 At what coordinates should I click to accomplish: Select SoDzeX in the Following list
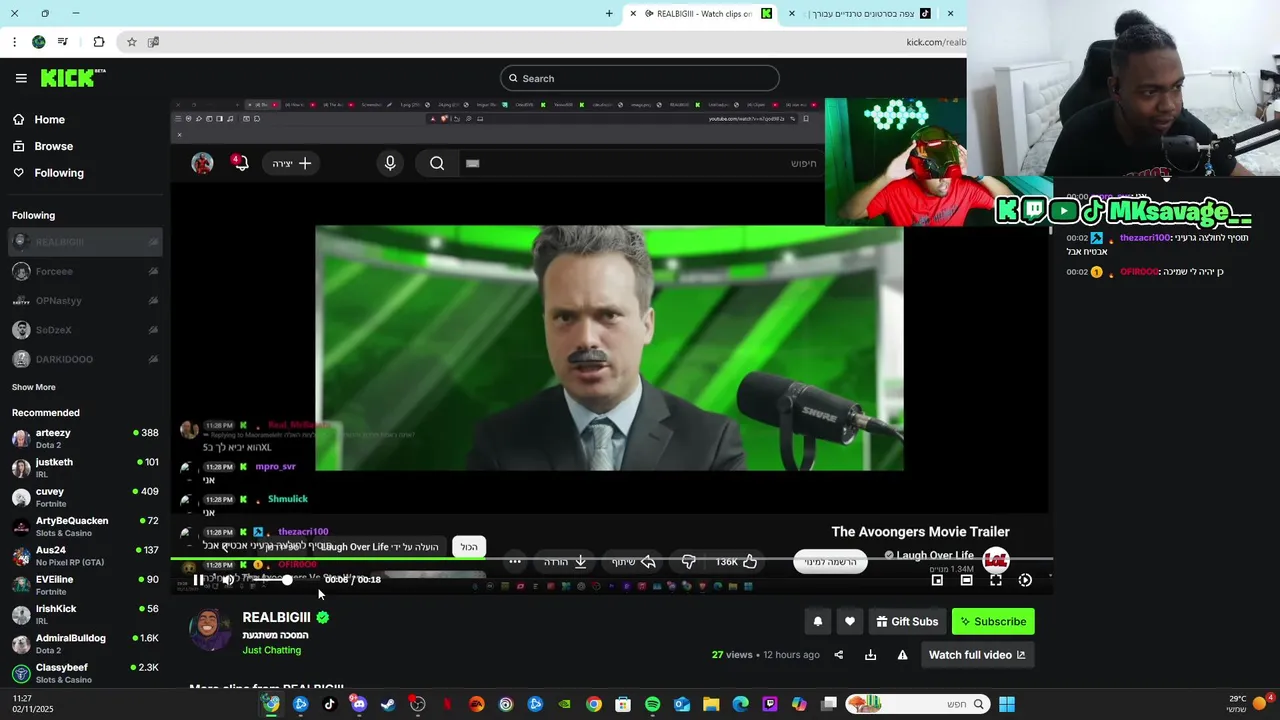pyautogui.click(x=85, y=330)
